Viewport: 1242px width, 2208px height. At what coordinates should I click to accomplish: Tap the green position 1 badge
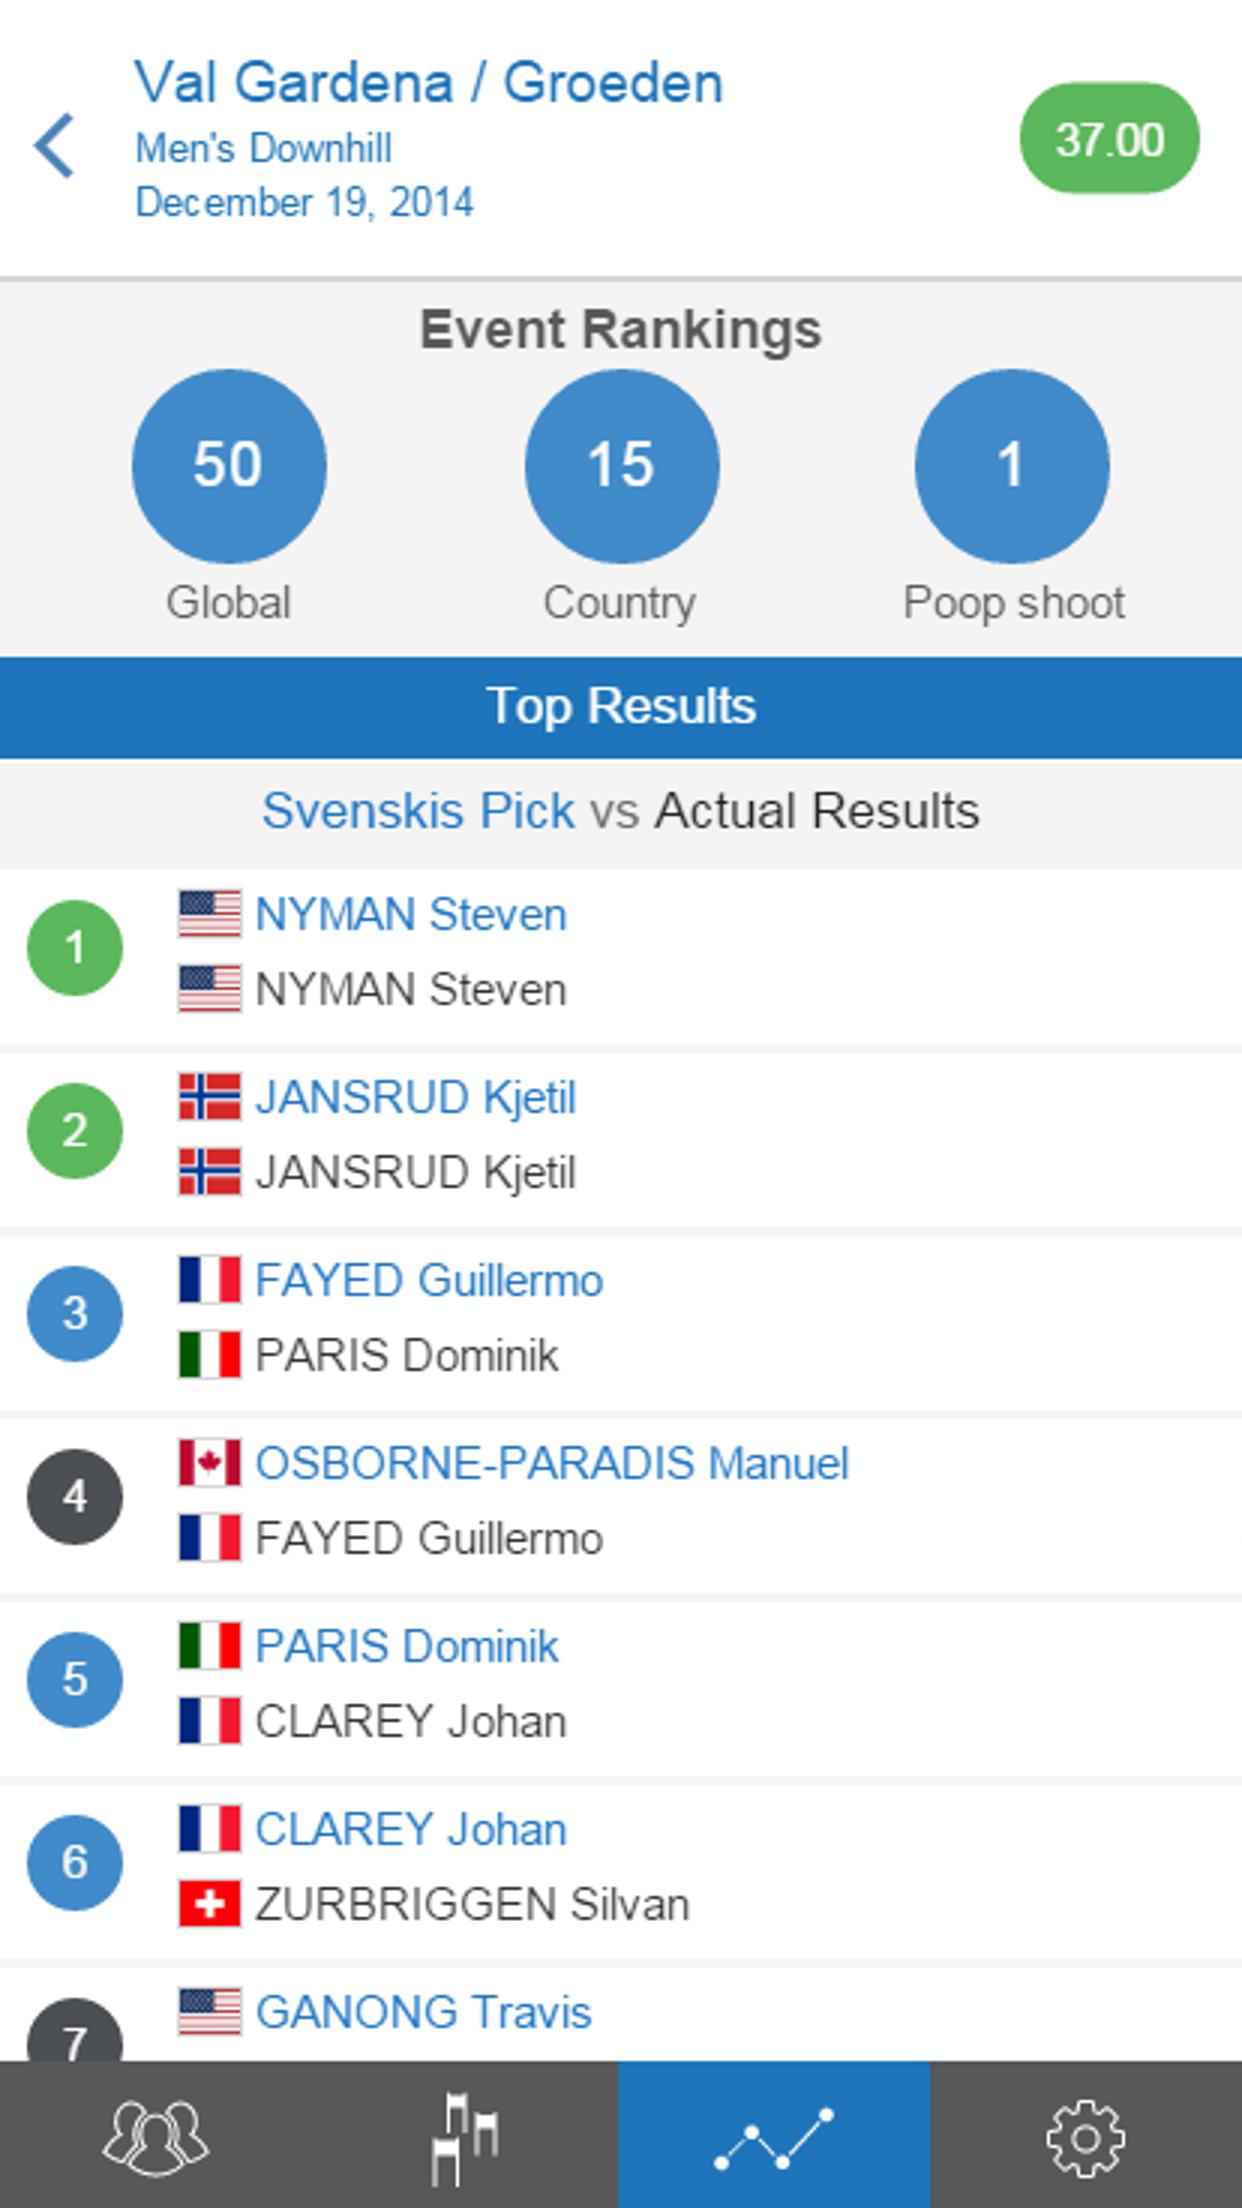[75, 947]
